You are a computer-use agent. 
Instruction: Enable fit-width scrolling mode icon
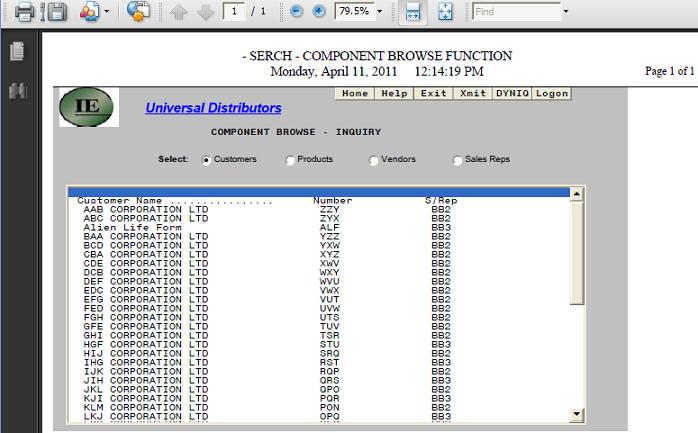coord(411,12)
